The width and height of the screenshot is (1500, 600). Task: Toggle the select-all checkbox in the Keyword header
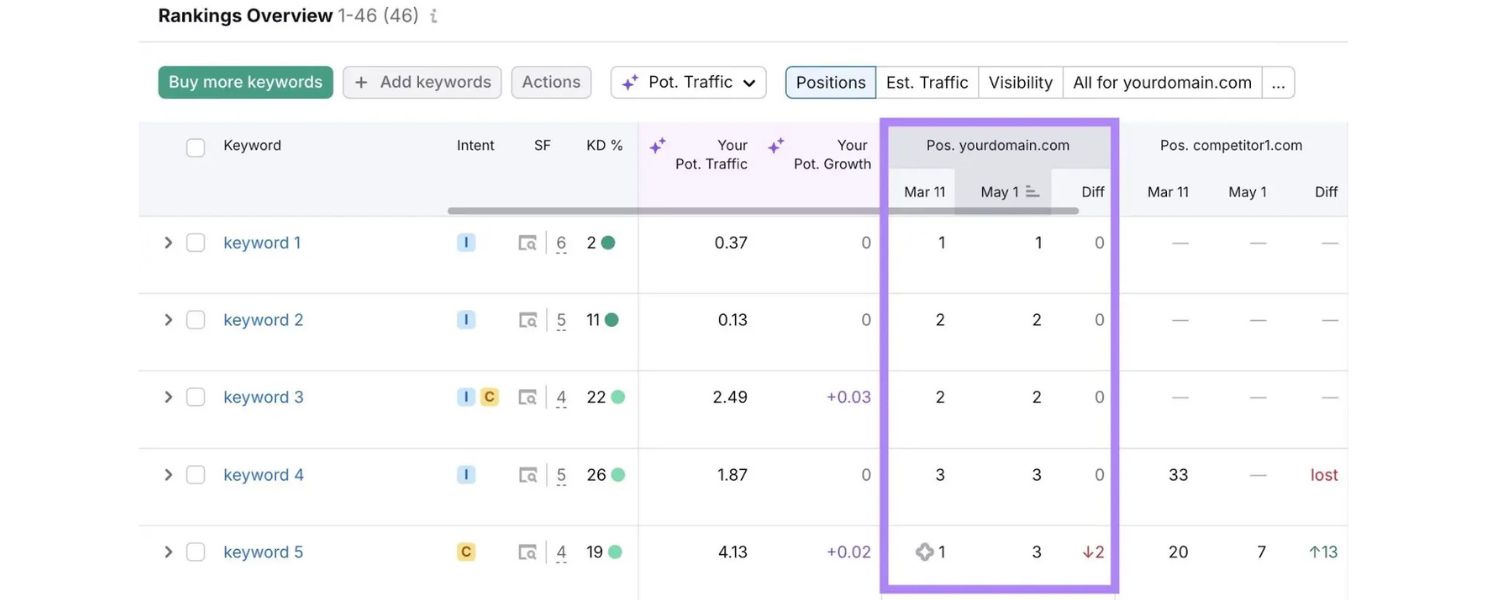pyautogui.click(x=196, y=148)
